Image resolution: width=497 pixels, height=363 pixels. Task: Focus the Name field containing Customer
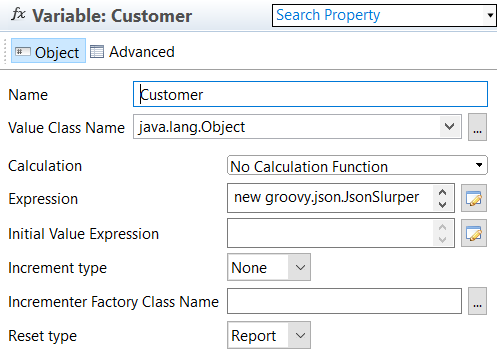[310, 94]
